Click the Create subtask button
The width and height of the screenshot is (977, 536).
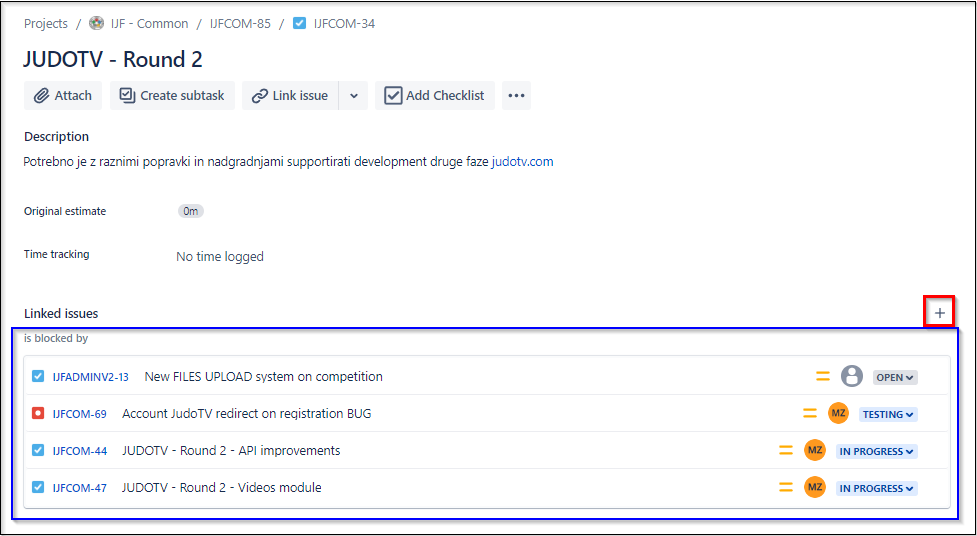(x=173, y=95)
